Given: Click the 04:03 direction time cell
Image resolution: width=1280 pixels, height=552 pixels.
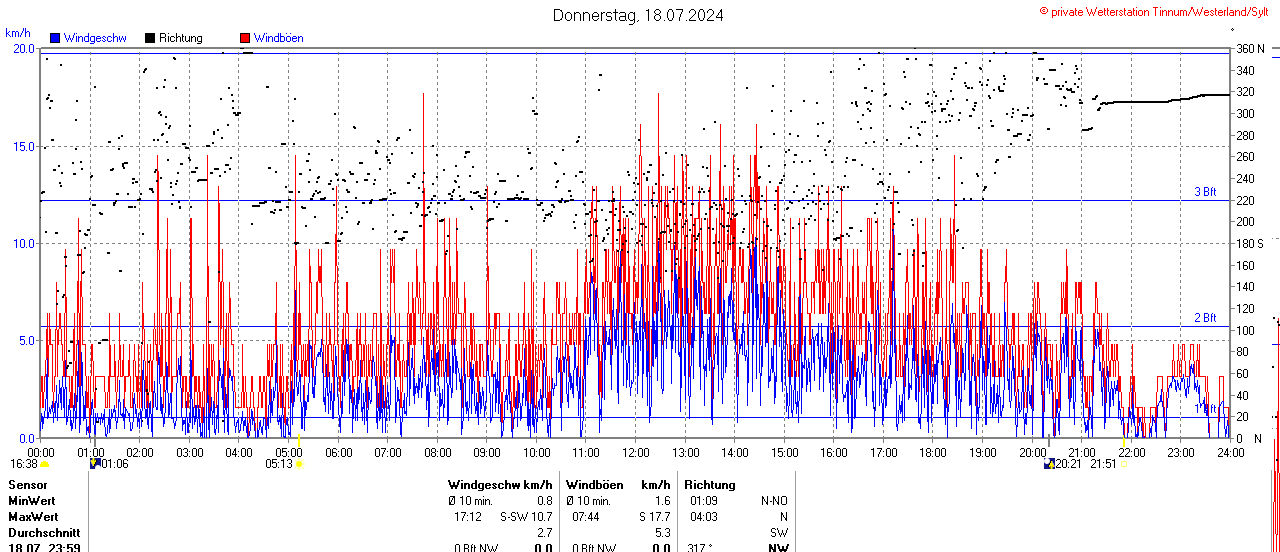Looking at the screenshot, I should (703, 517).
